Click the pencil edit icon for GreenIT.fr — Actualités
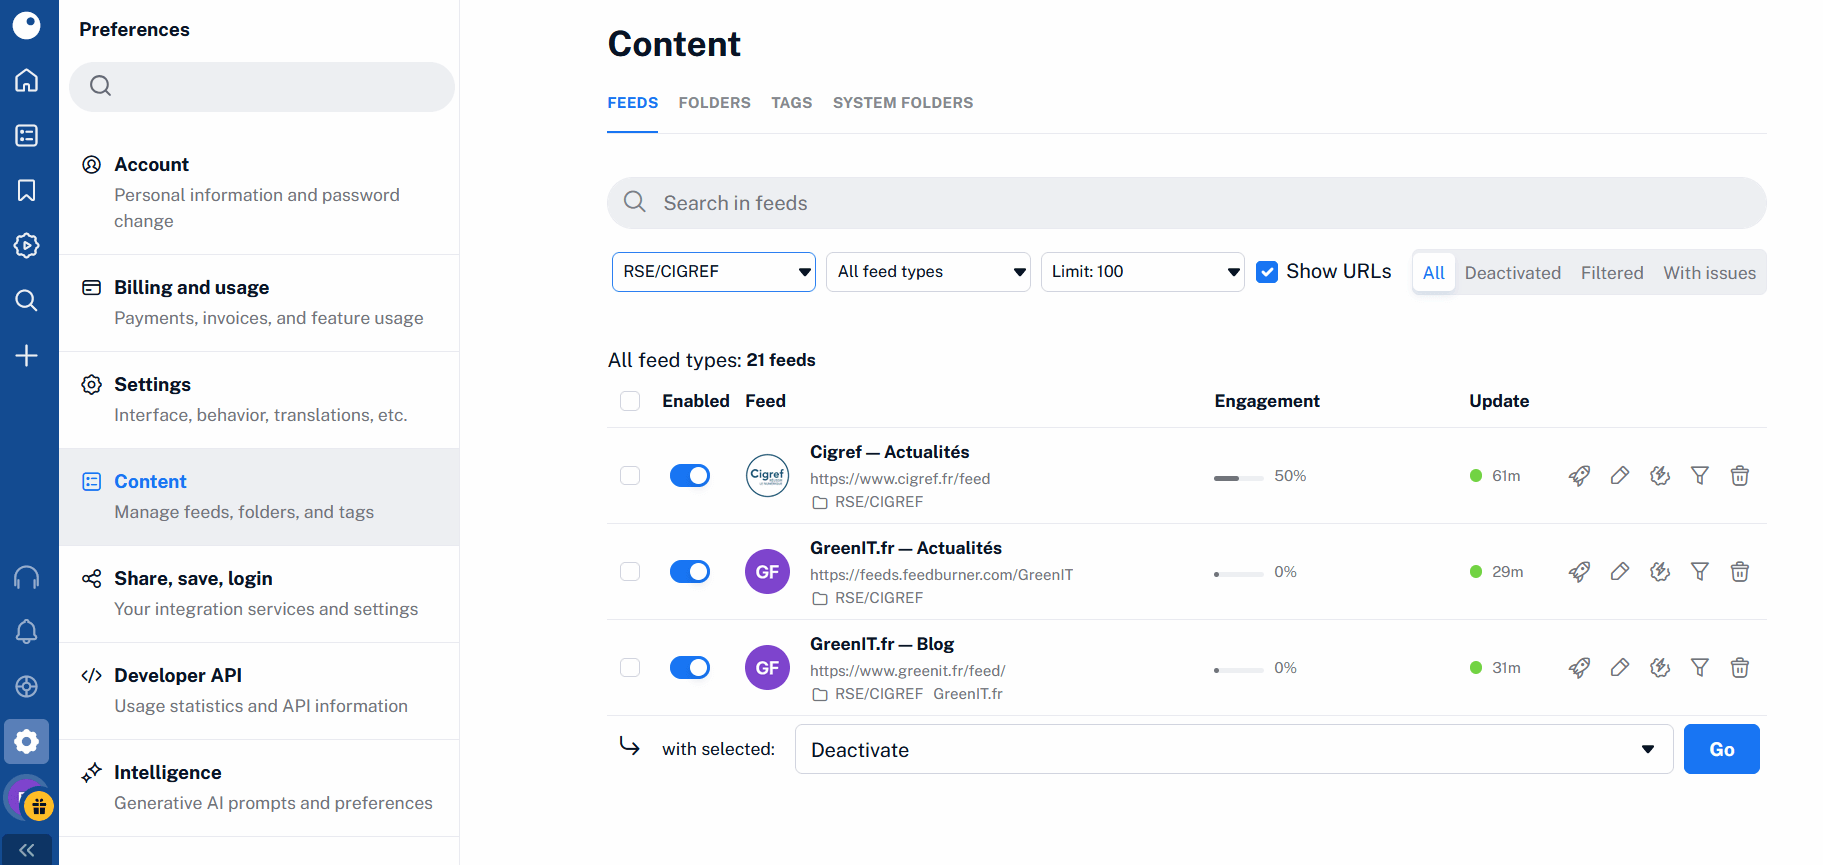The height and width of the screenshot is (865, 1823). [x=1619, y=572]
